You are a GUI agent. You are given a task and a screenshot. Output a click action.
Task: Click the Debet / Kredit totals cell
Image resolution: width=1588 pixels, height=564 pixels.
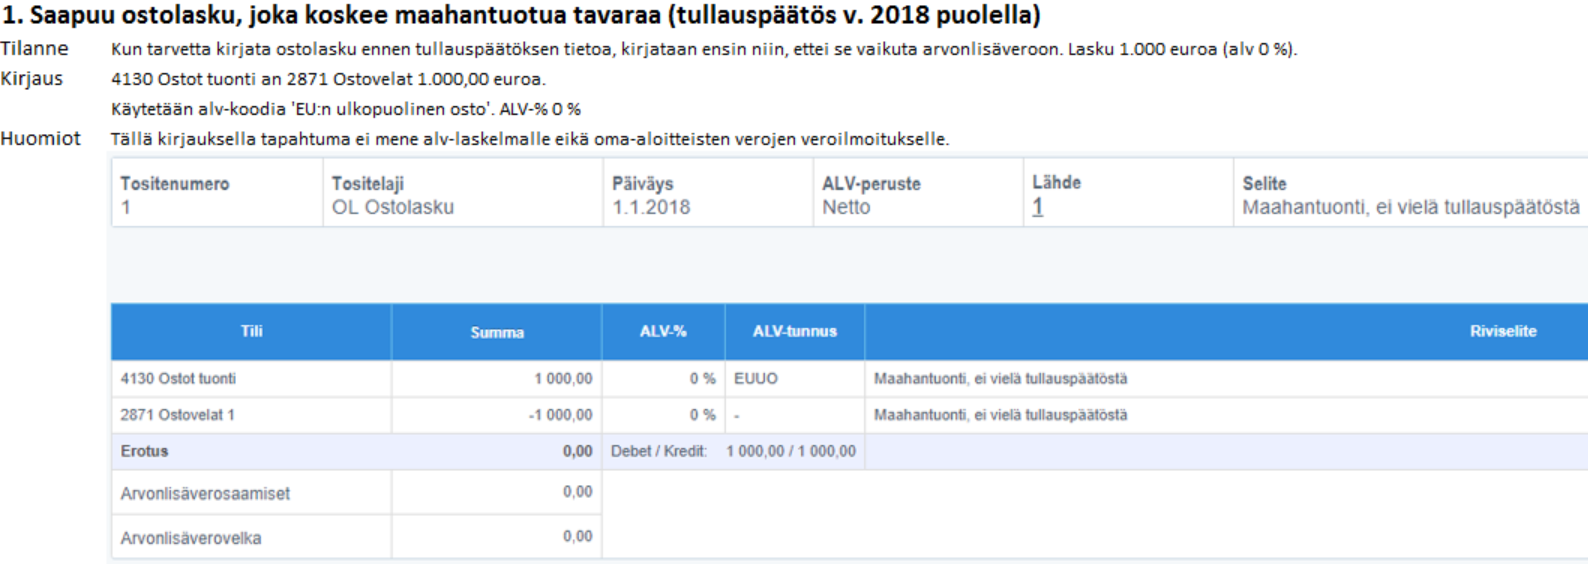(734, 451)
